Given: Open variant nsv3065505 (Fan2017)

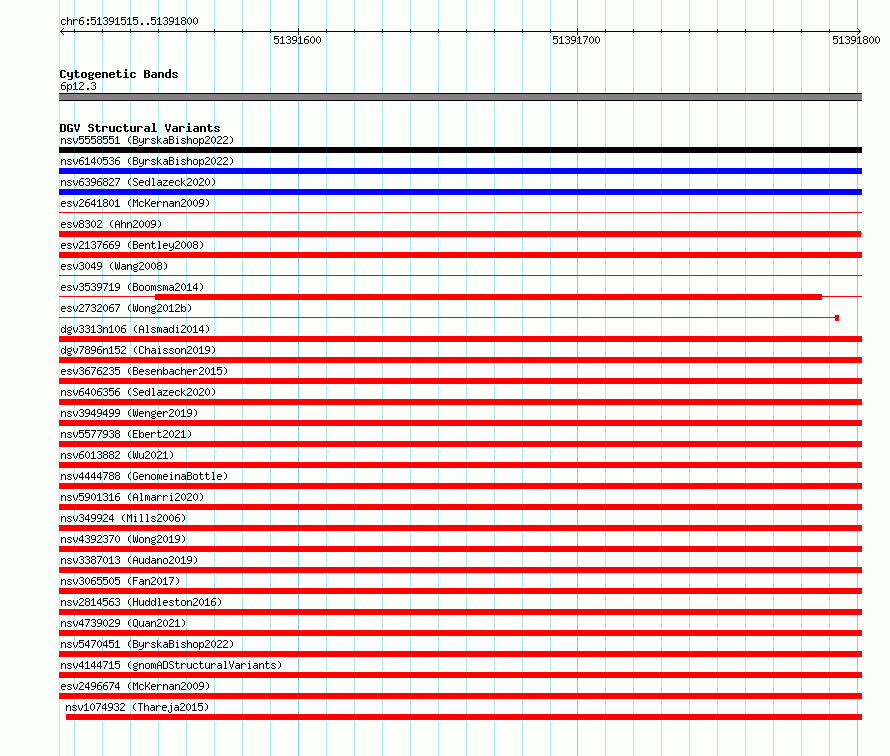Looking at the screenshot, I should [x=120, y=581].
